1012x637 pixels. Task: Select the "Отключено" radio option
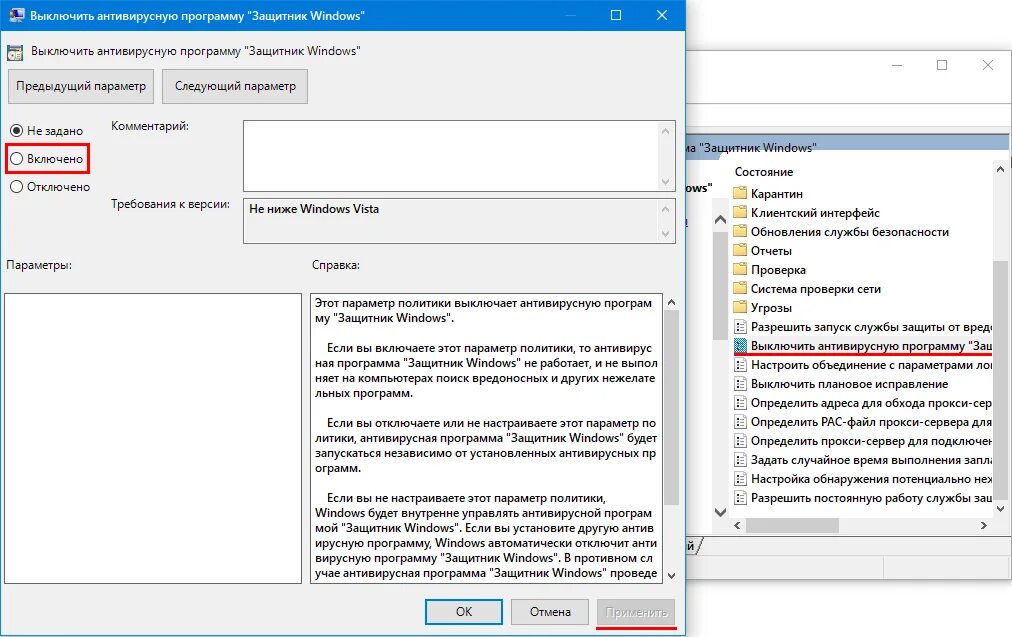tap(17, 187)
